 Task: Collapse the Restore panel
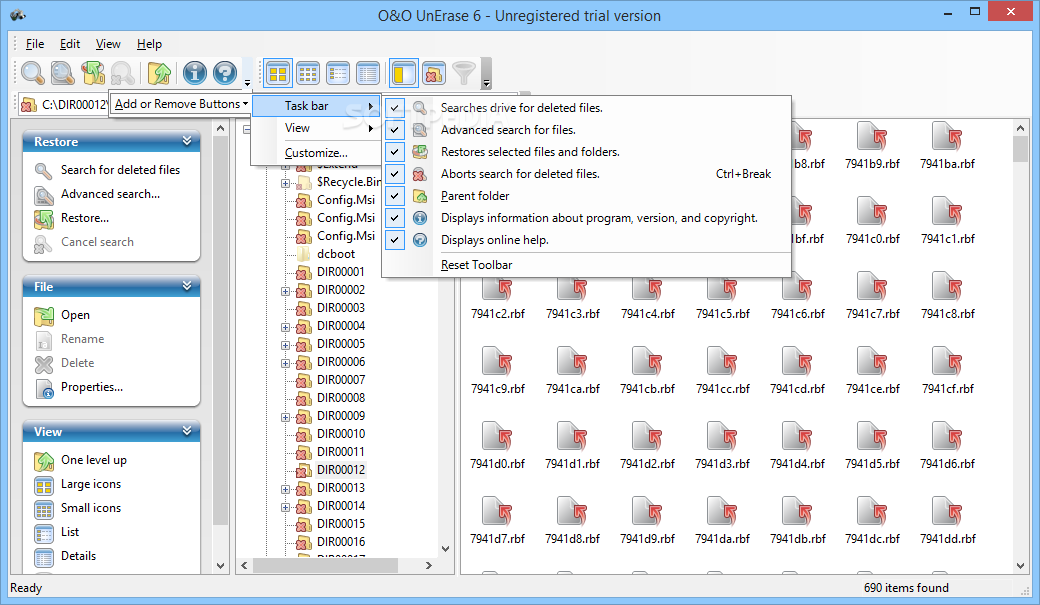(x=187, y=141)
